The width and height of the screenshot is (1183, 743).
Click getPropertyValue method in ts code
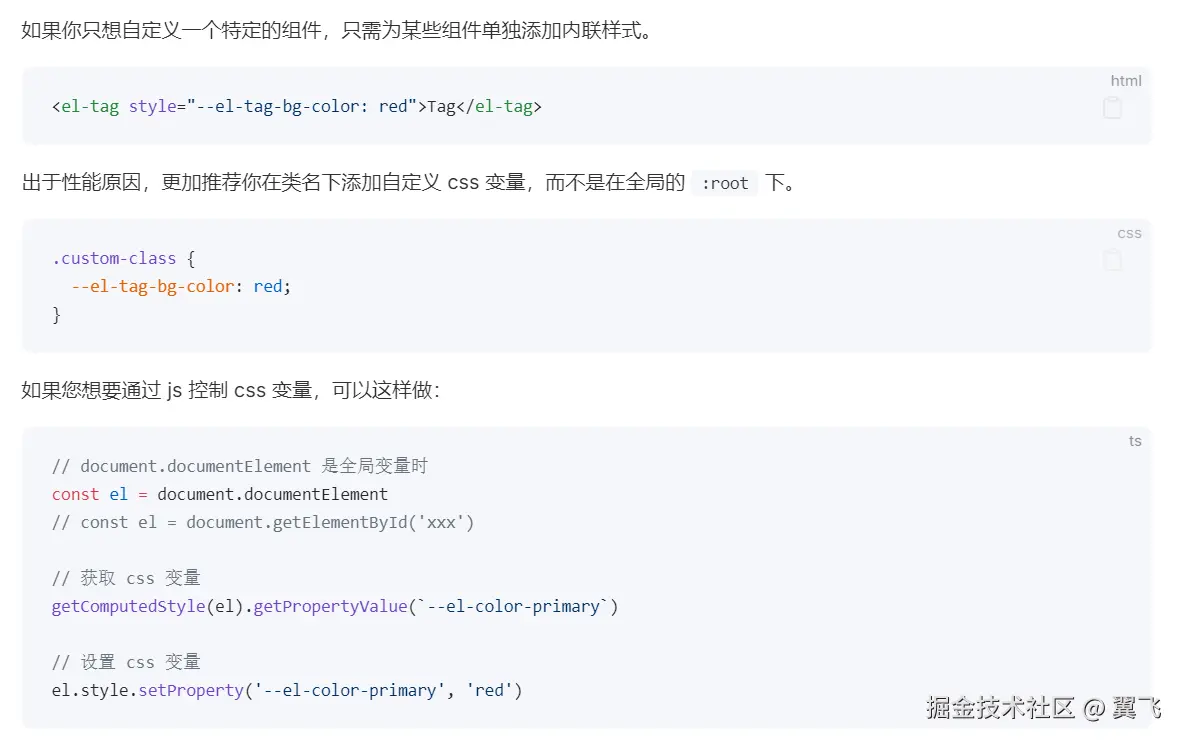point(330,606)
